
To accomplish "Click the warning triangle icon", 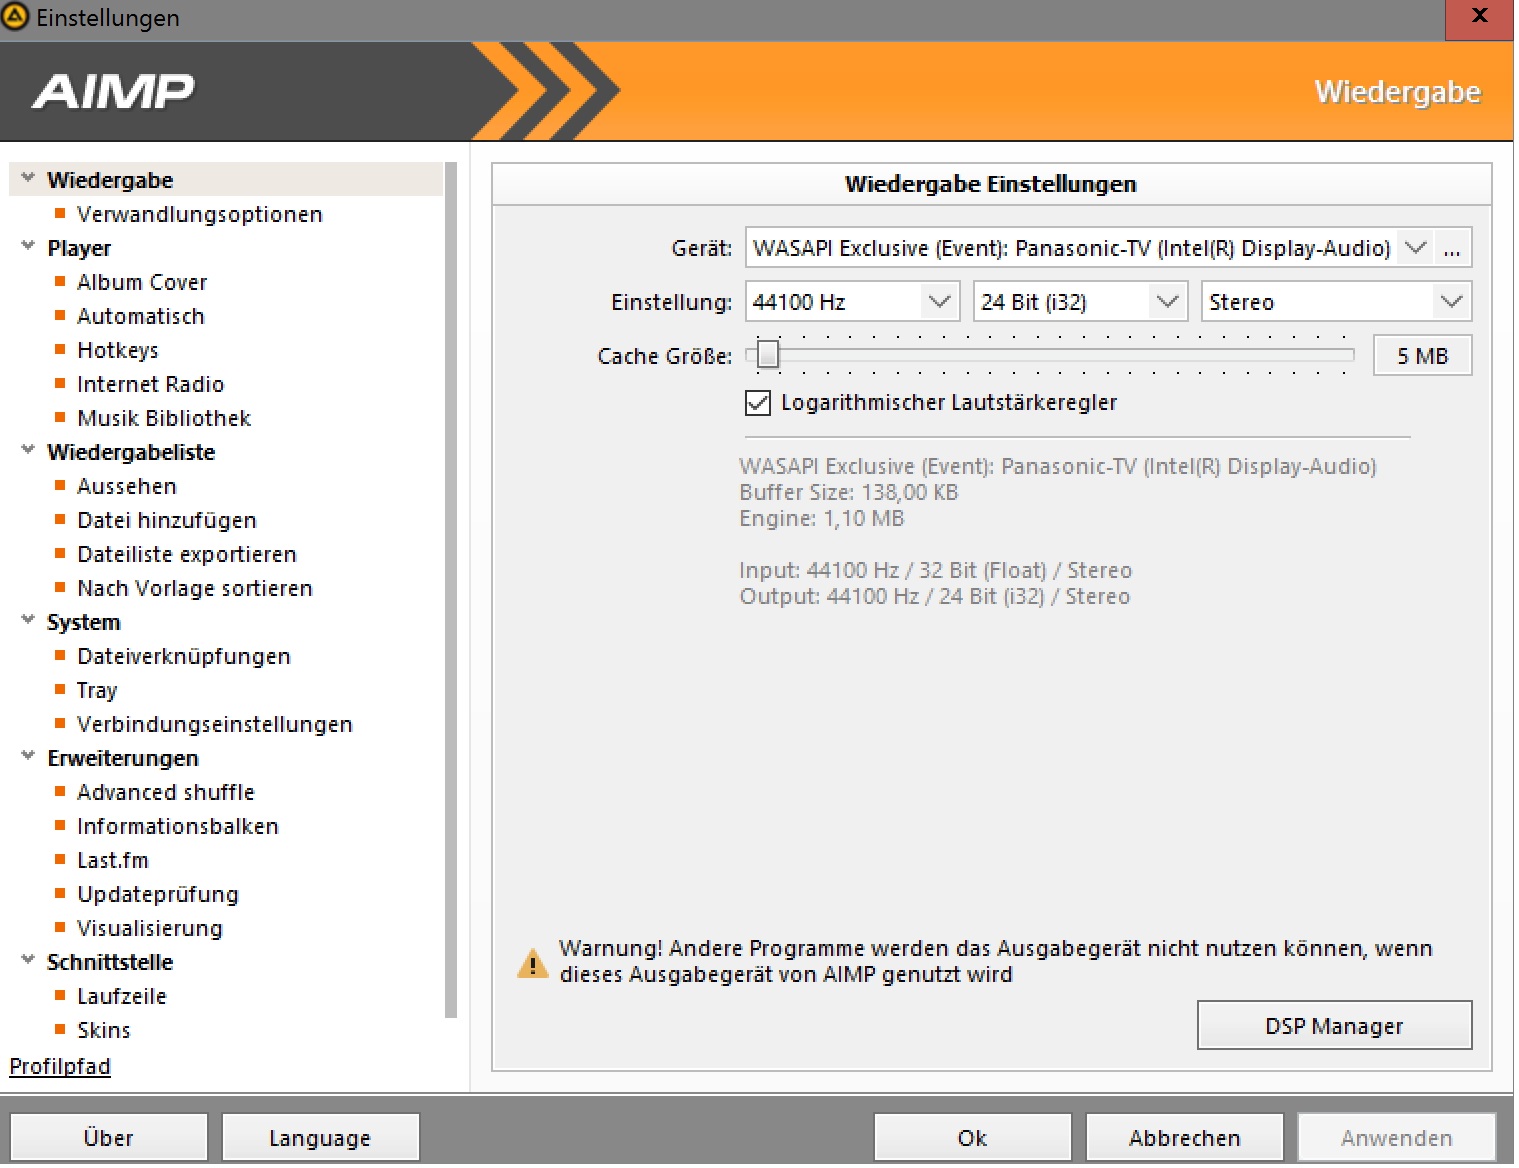I will coord(533,963).
